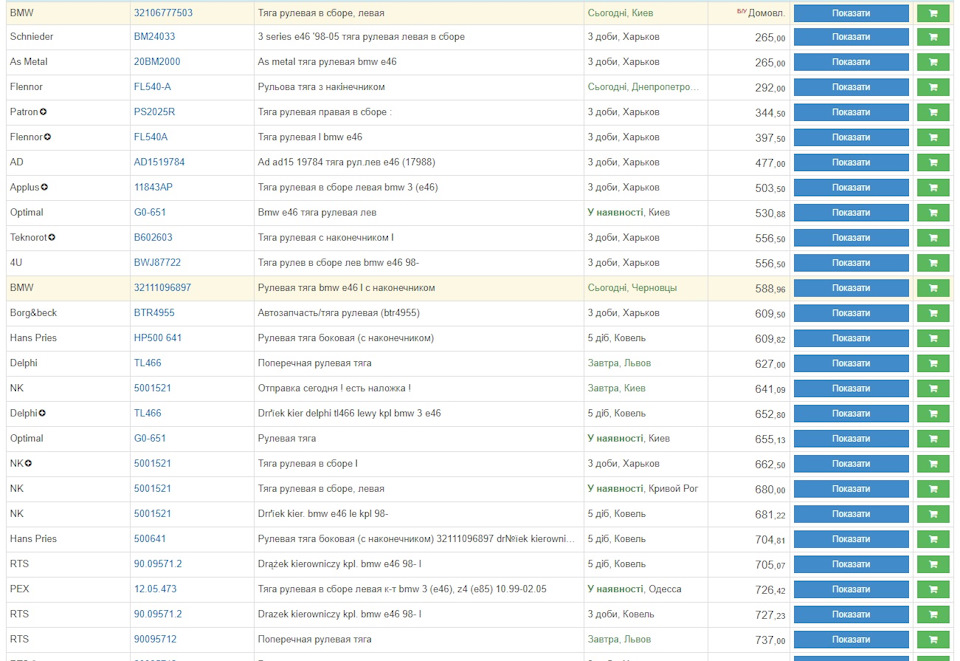Image resolution: width=960 pixels, height=661 pixels.
Task: Open part number link B602603
Action: click(153, 237)
